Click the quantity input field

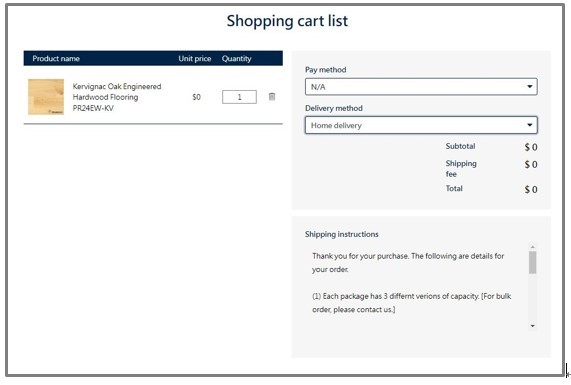(x=239, y=97)
